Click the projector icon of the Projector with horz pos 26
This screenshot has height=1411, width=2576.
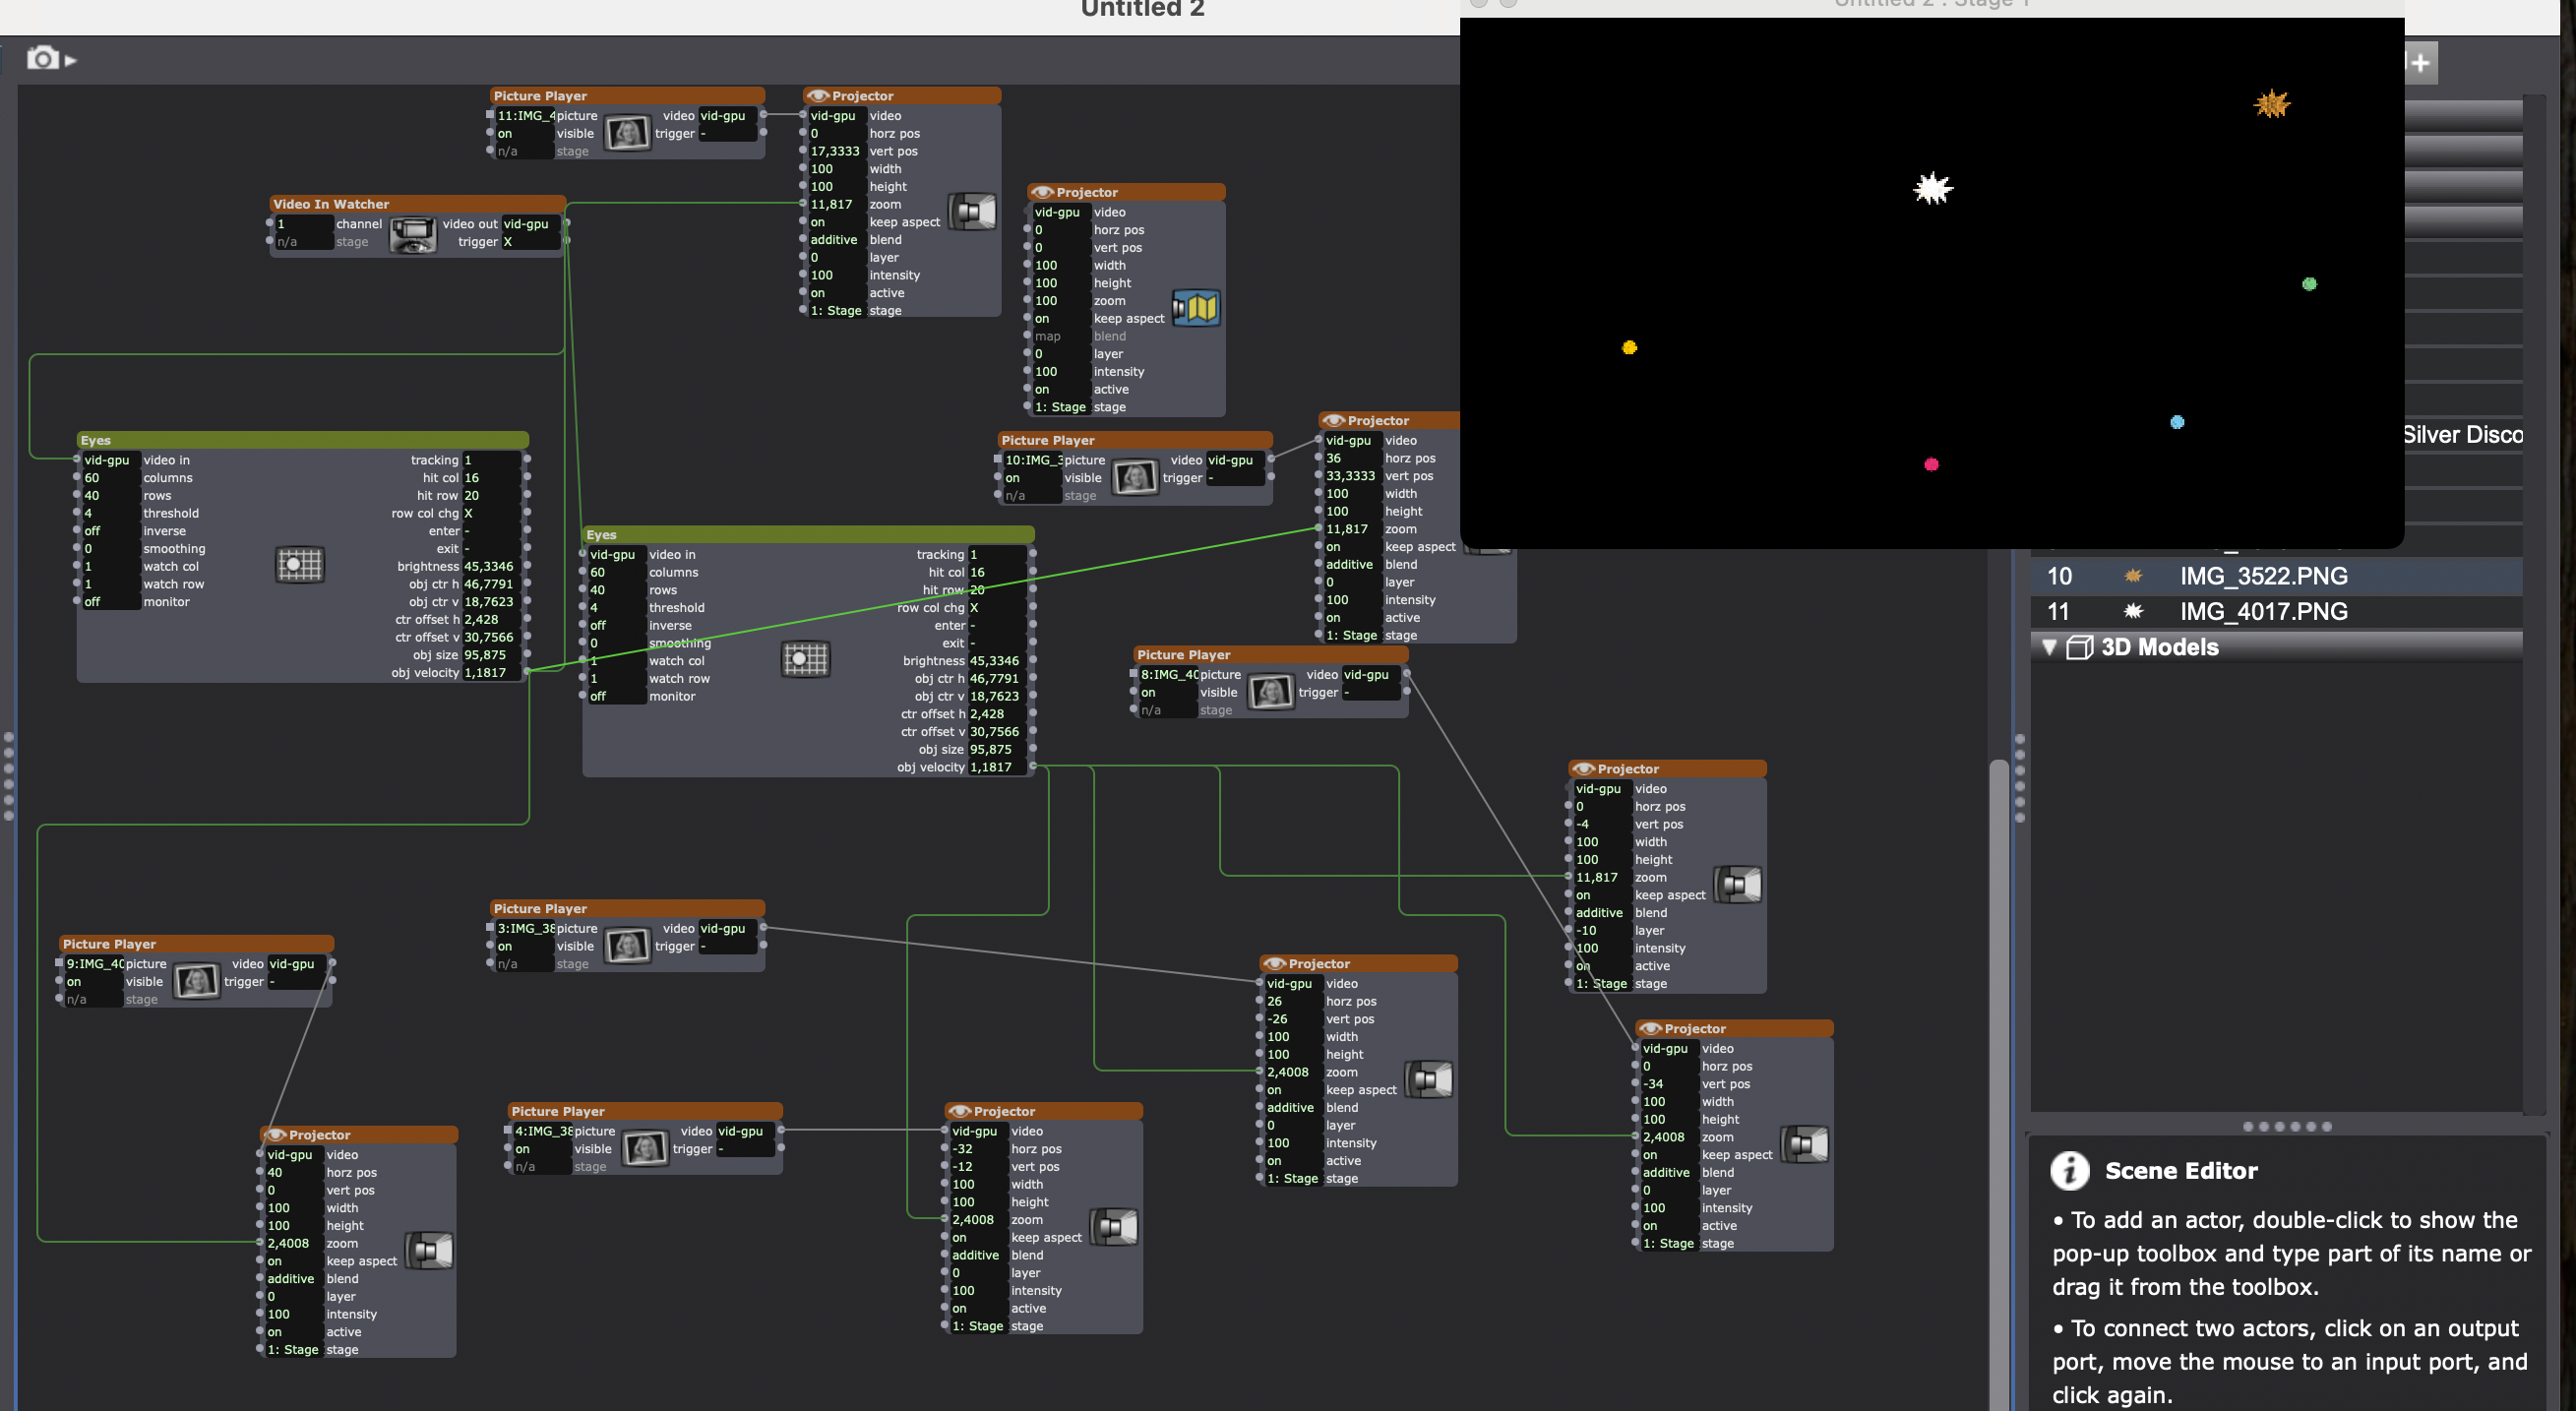click(x=1430, y=1080)
